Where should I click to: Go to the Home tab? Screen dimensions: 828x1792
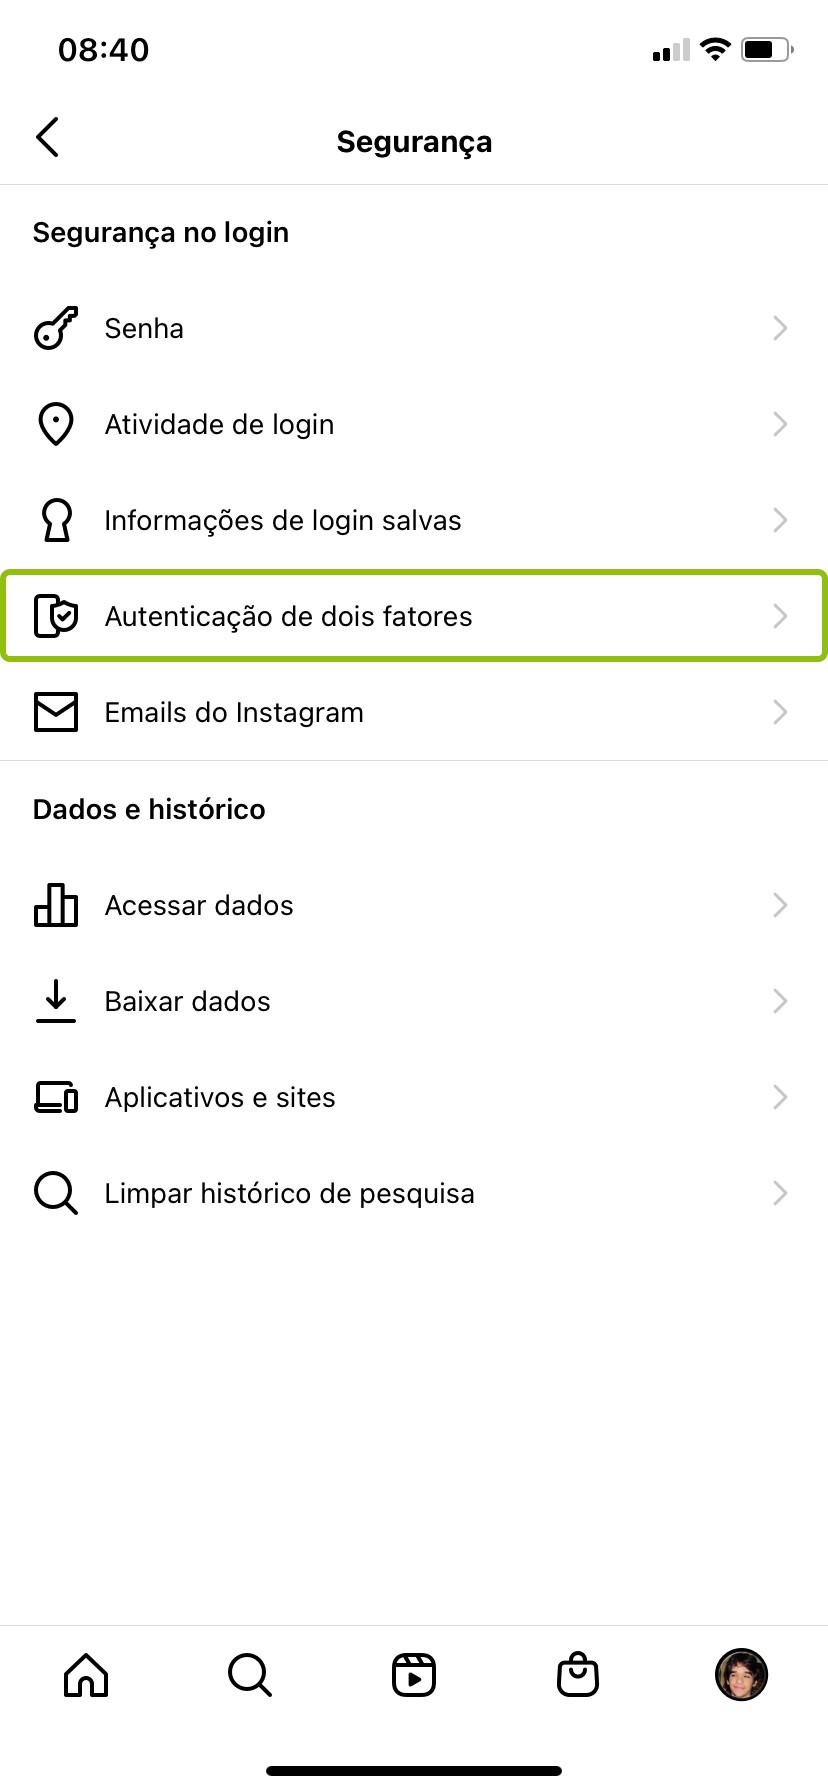point(86,1675)
